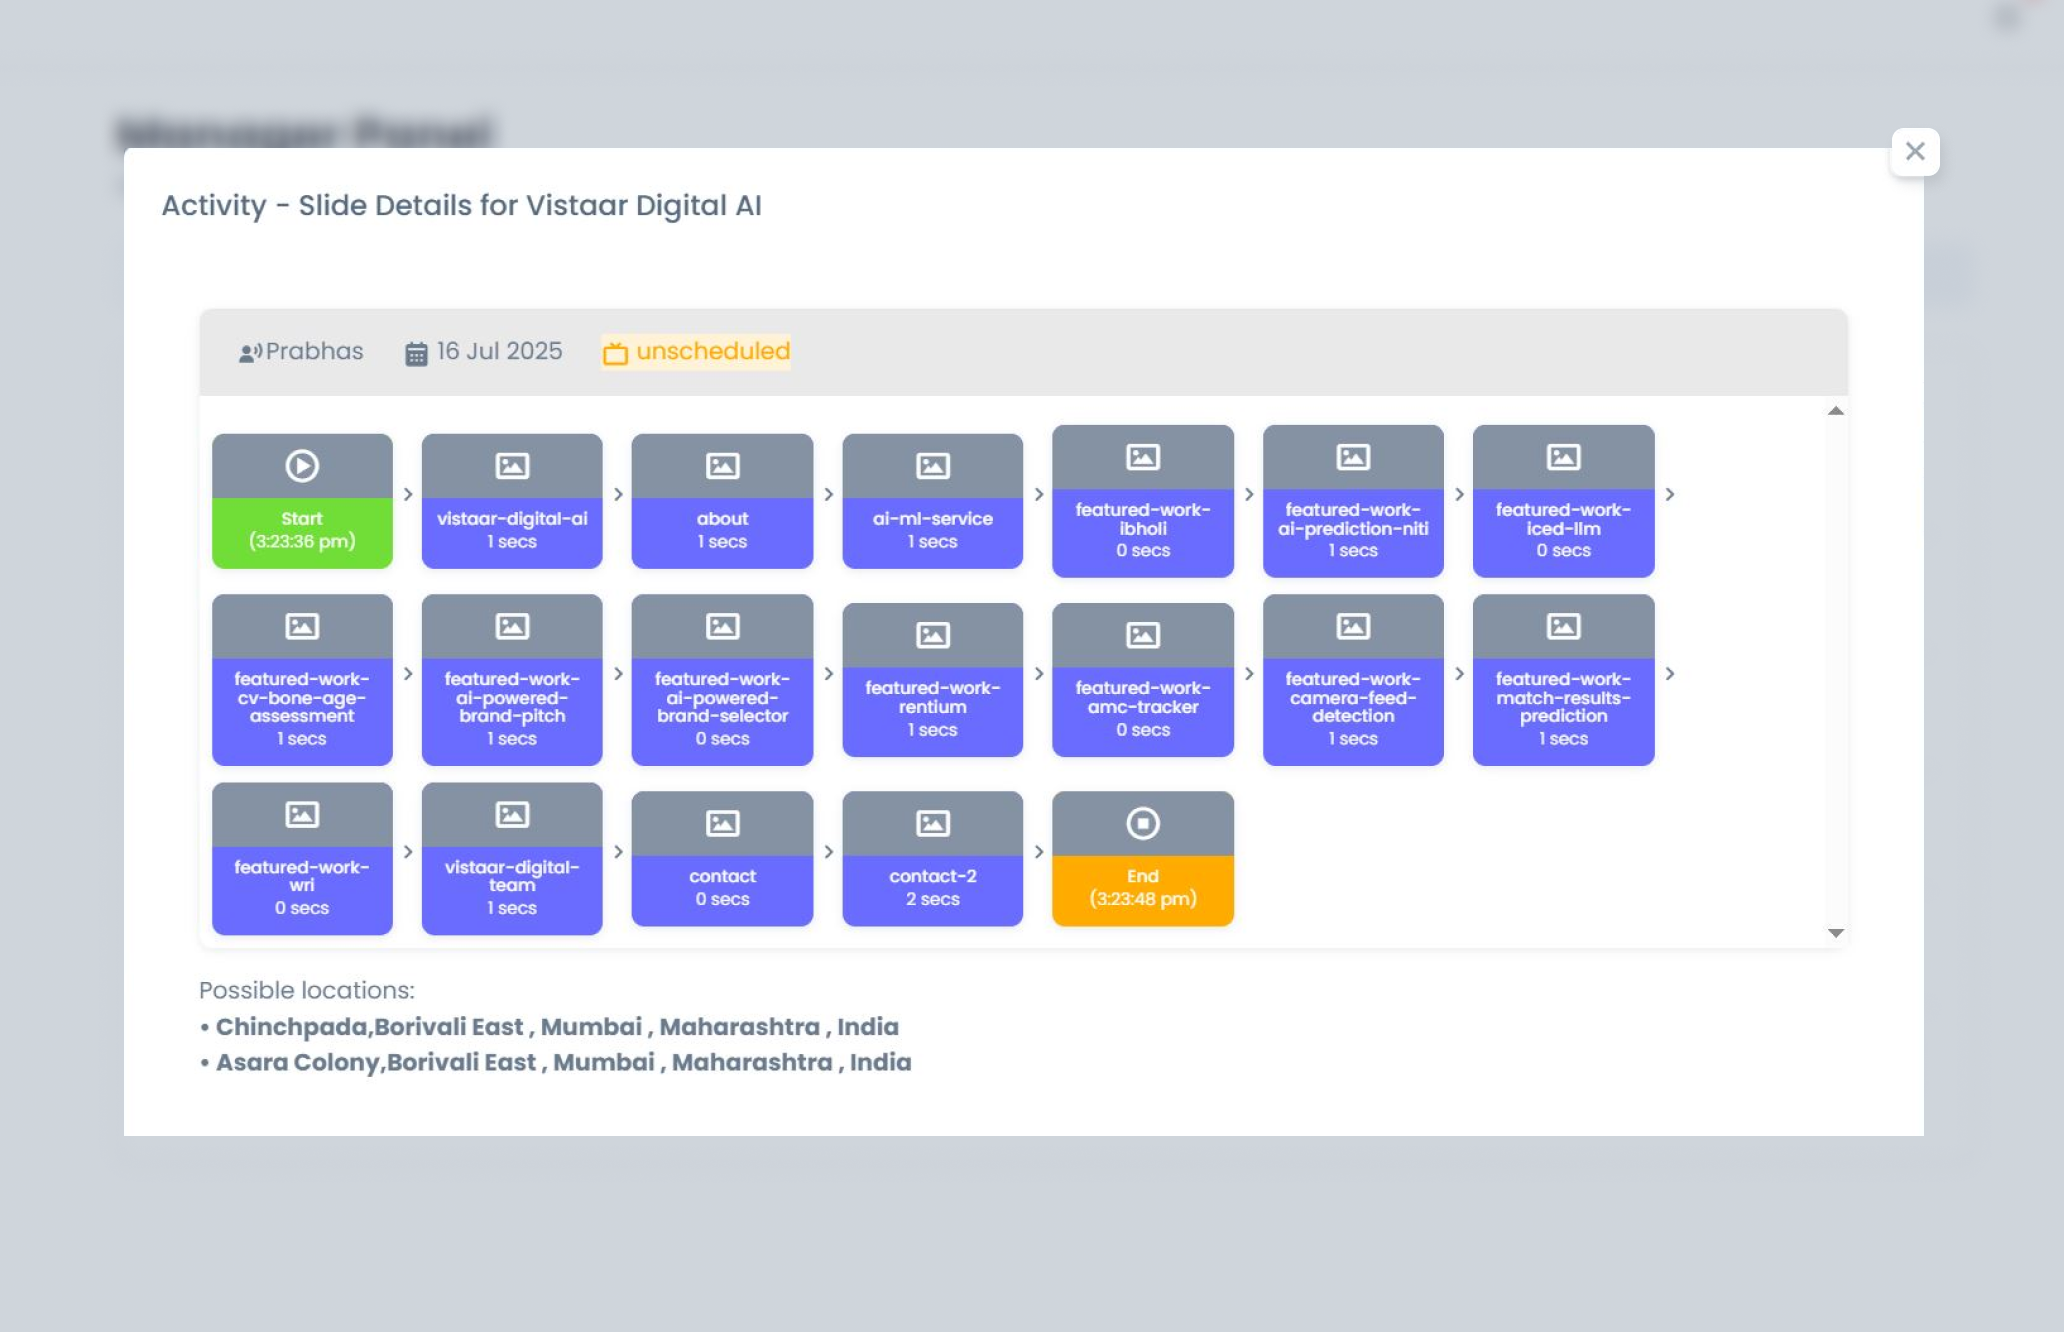Click the ai-ml-service 1 secs label
Image resolution: width=2064 pixels, height=1332 pixels.
932,533
